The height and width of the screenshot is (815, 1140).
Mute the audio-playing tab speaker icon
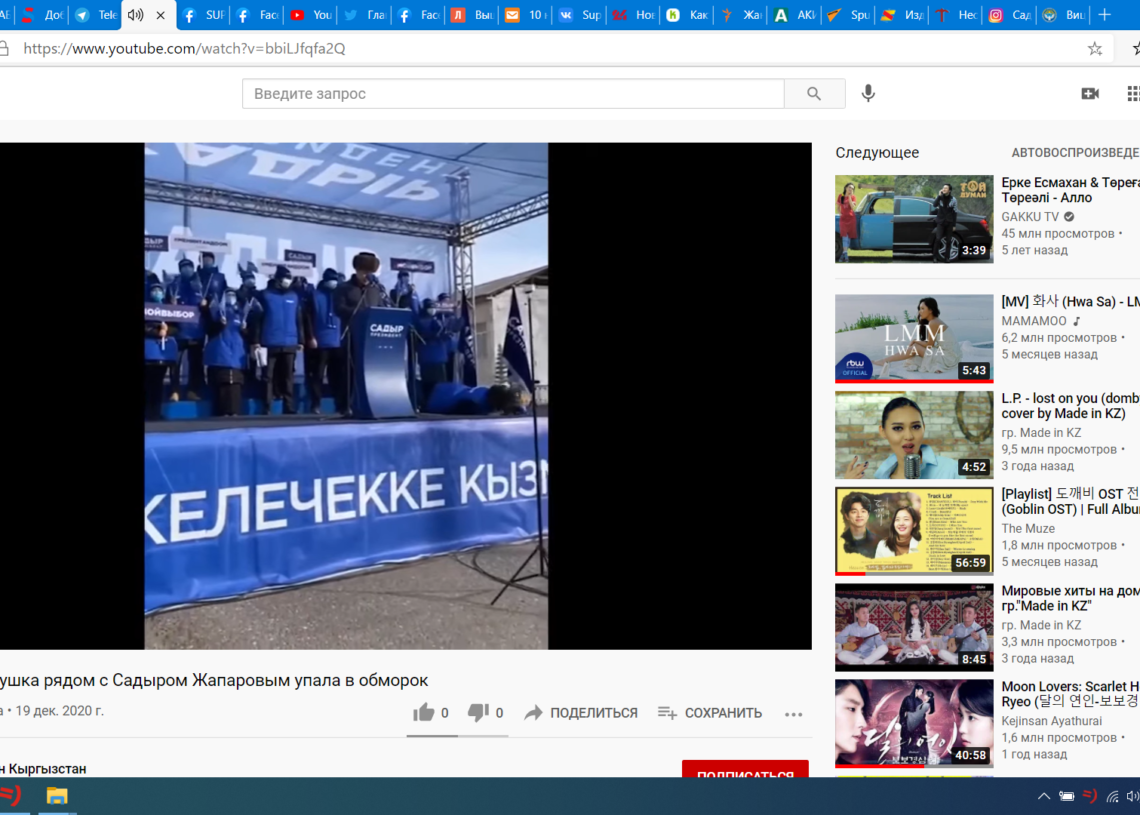pos(135,15)
